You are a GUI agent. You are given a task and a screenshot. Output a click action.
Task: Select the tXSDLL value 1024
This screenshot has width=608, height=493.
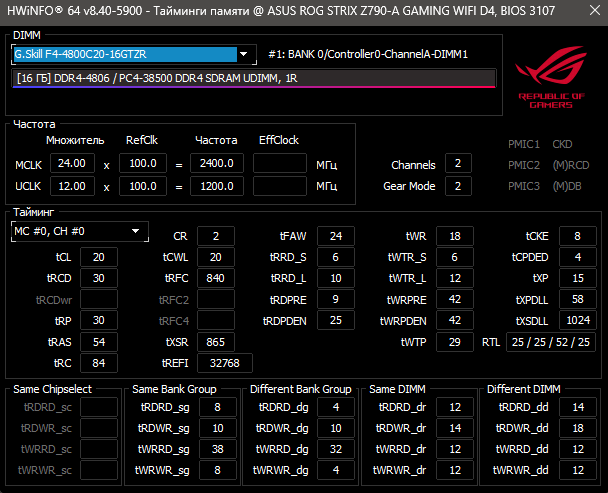(x=578, y=320)
